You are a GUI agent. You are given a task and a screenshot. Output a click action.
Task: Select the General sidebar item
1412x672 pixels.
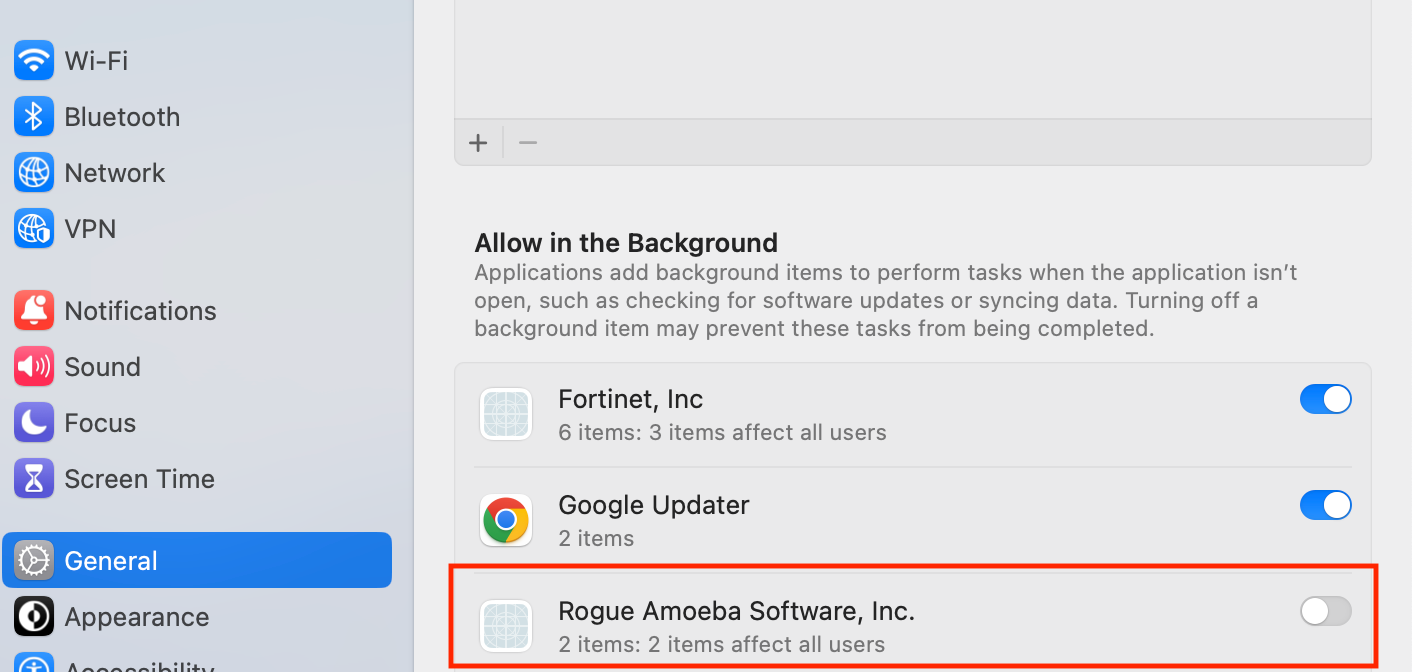click(197, 560)
